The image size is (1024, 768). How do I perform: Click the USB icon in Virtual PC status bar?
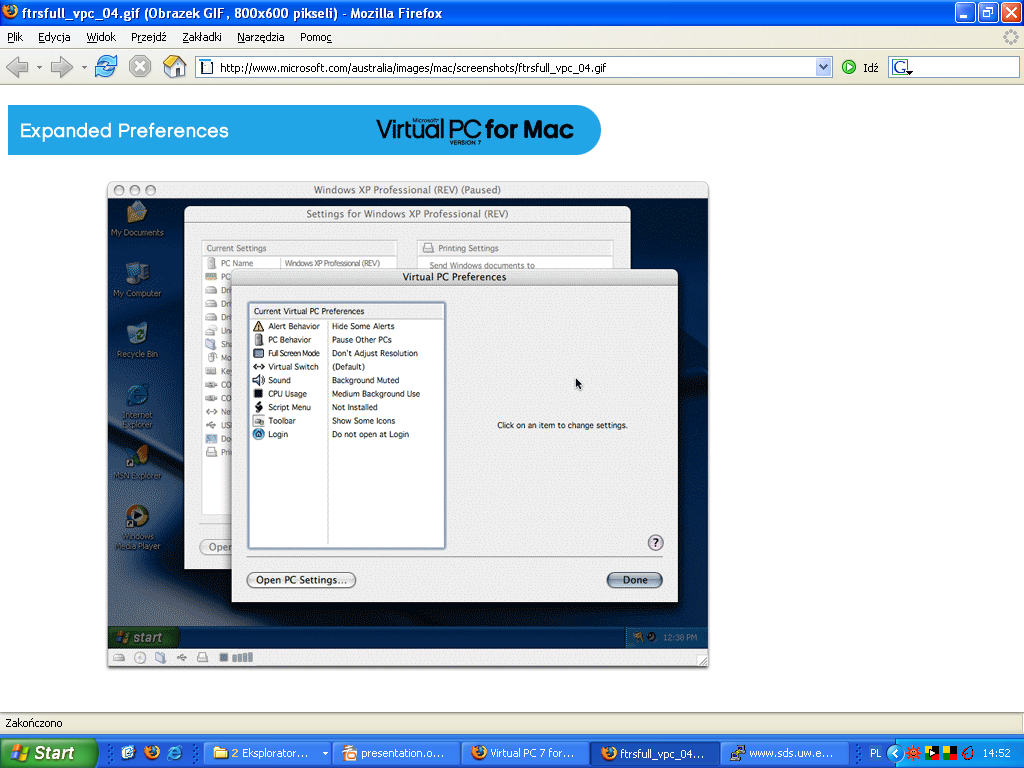(182, 658)
